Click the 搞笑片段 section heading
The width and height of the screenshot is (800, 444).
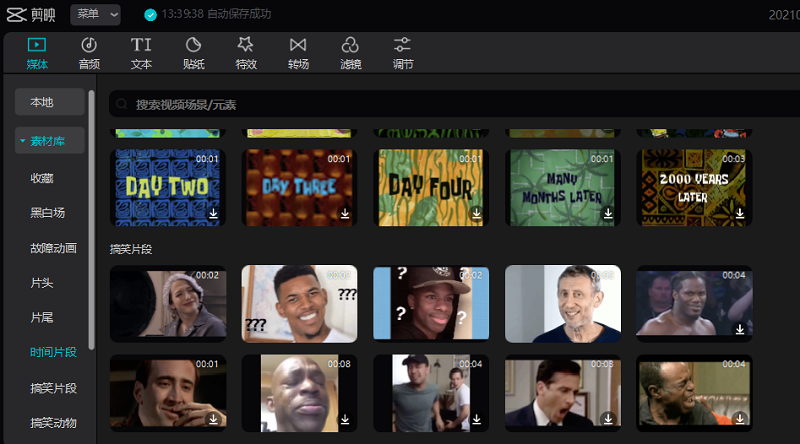pos(131,249)
